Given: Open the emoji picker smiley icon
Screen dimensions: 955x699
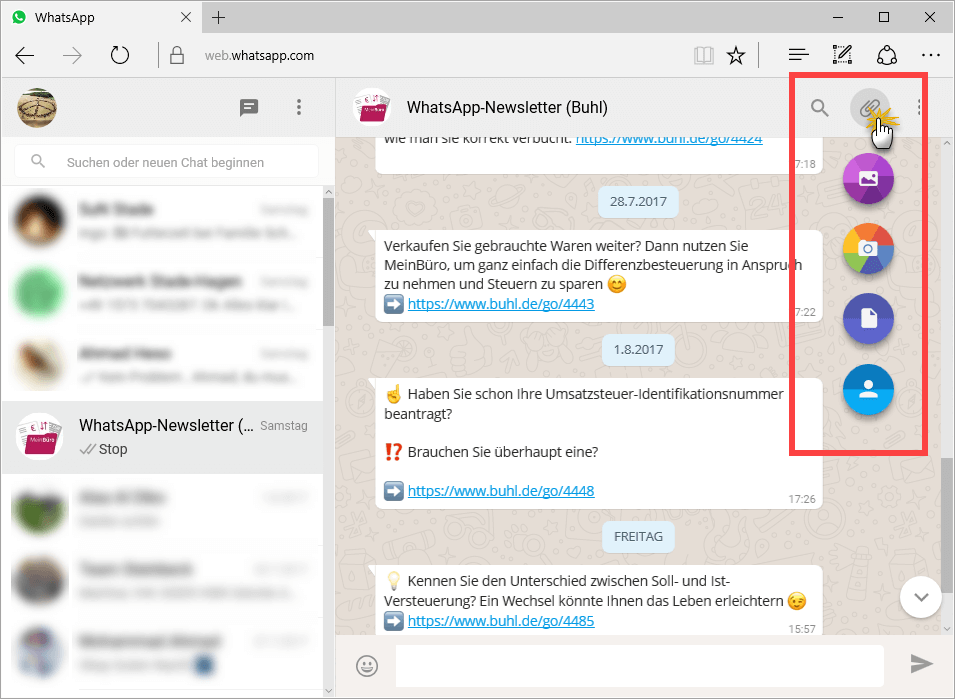Looking at the screenshot, I should coord(367,666).
